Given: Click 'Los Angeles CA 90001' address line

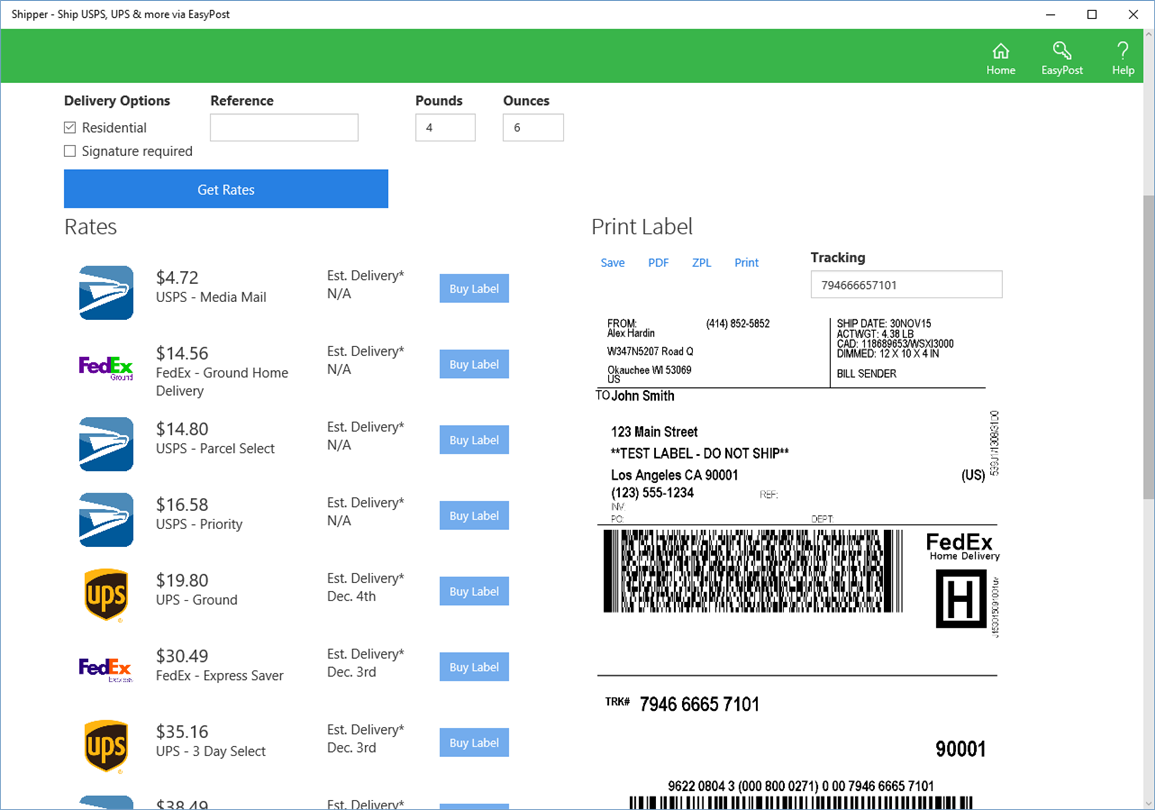Looking at the screenshot, I should click(675, 475).
